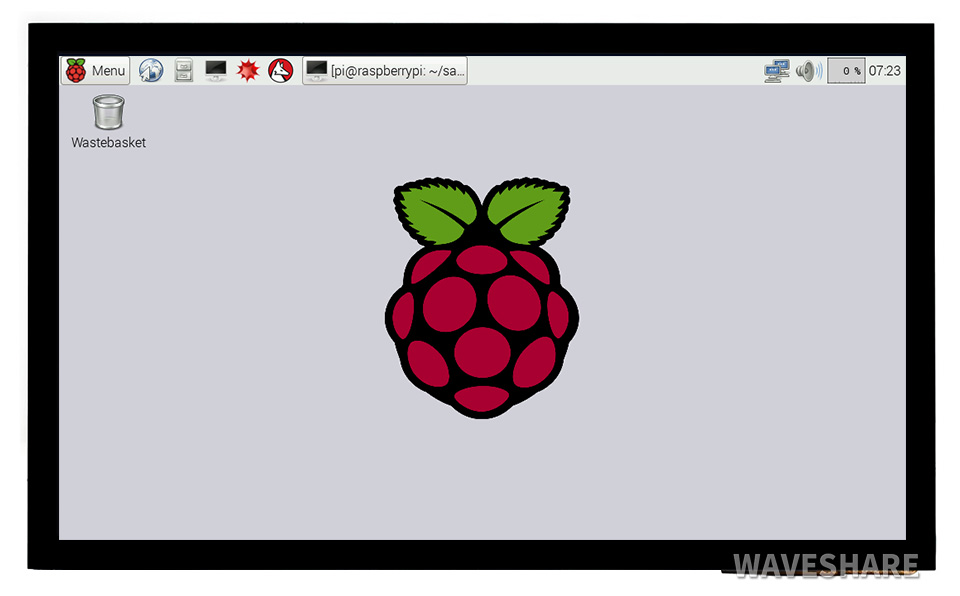Click the network connections tray icon
This screenshot has width=960, height=596.
click(x=776, y=71)
